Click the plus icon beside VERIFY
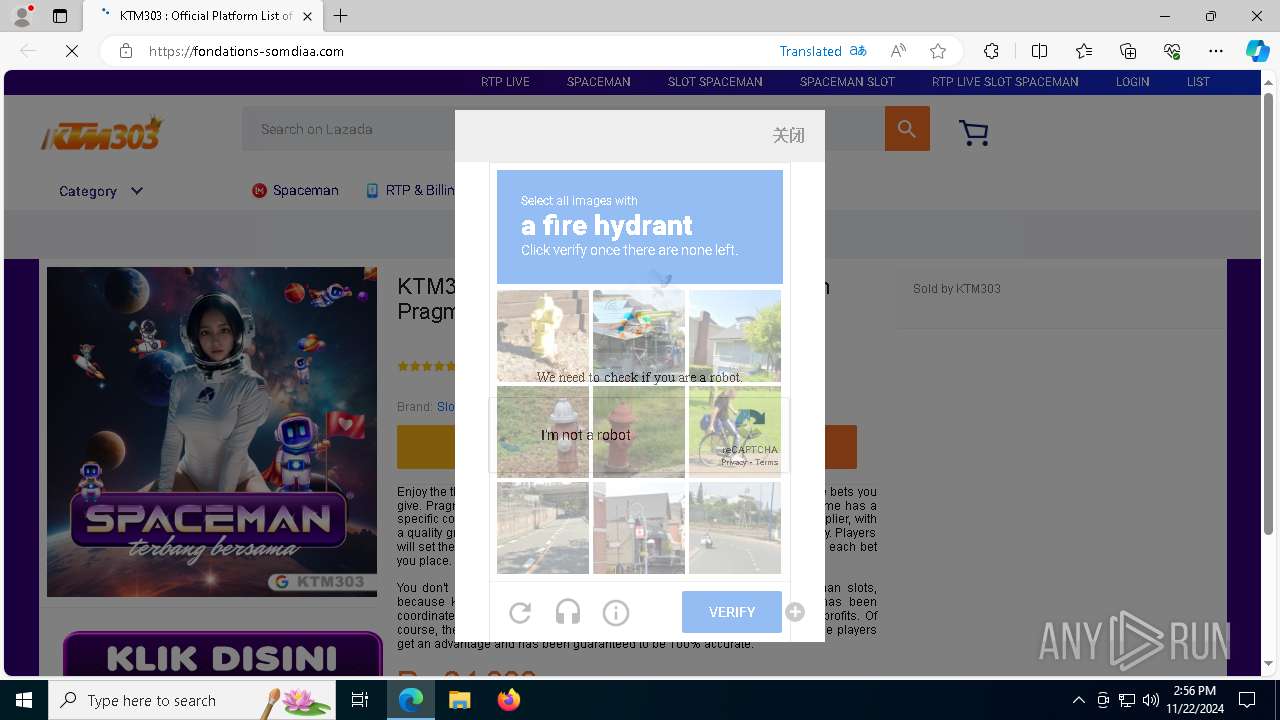The height and width of the screenshot is (720, 1280). 795,612
